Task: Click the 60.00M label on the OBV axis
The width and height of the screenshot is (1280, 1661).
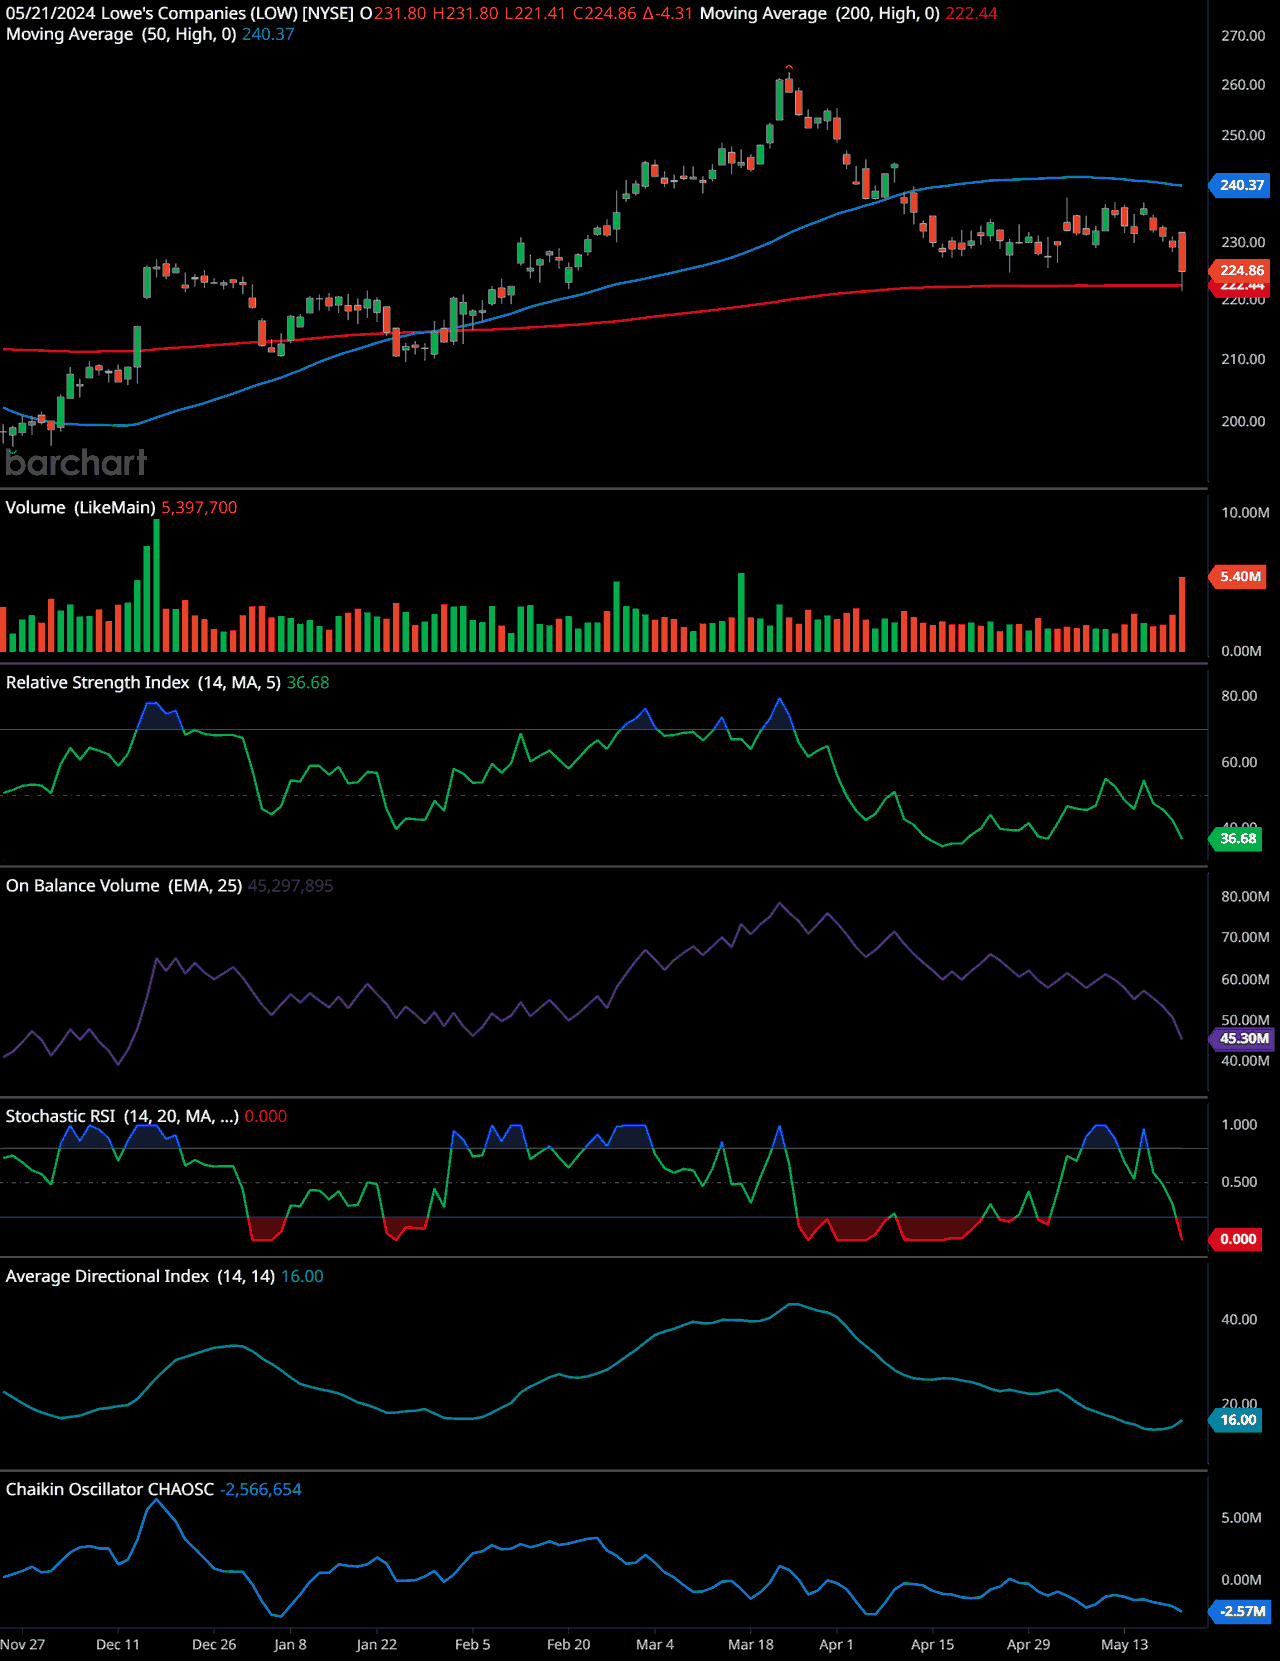Action: click(1245, 979)
